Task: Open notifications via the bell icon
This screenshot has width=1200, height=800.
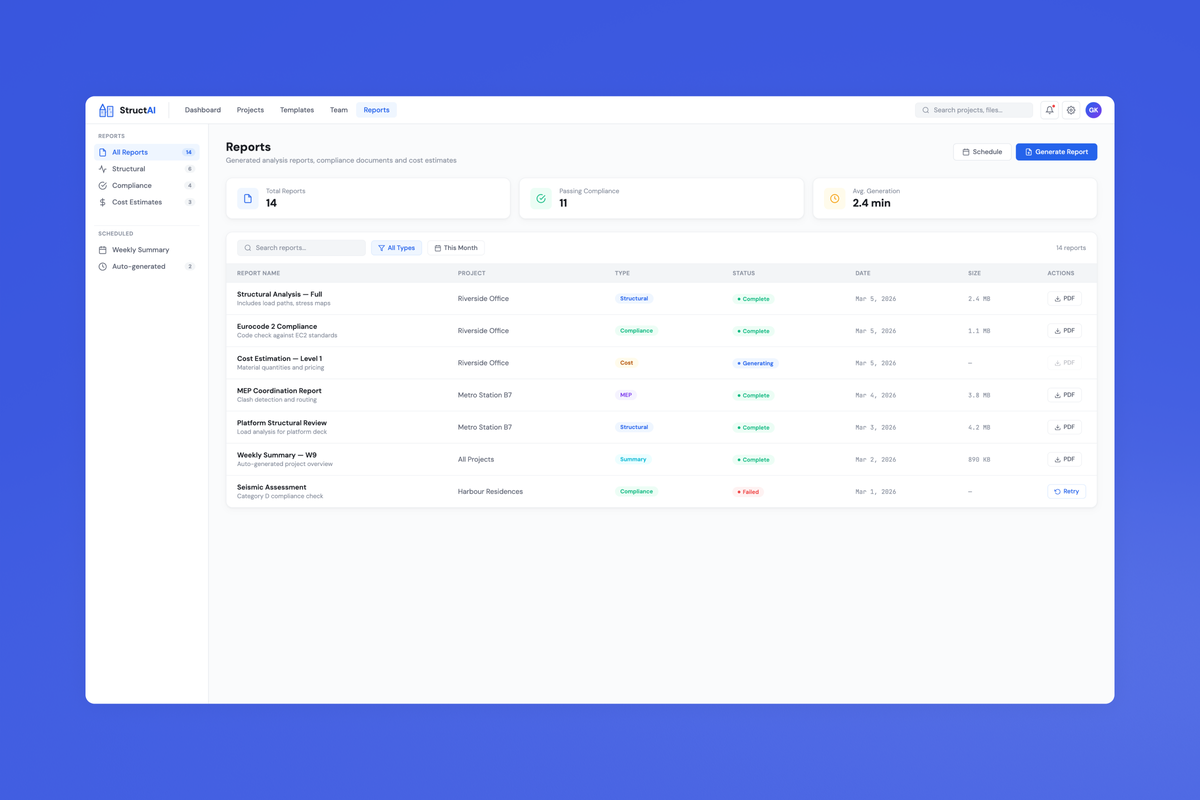Action: coord(1049,110)
